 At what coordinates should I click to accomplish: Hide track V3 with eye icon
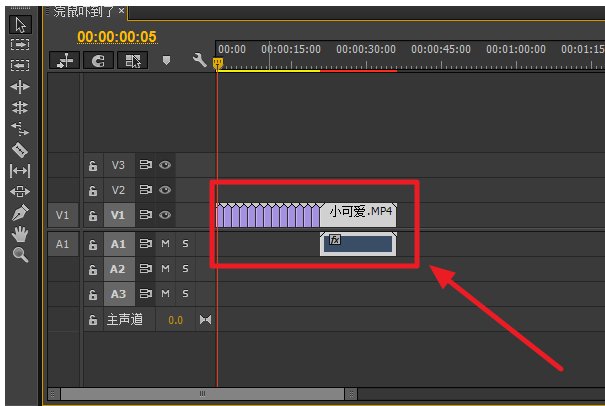[165, 165]
